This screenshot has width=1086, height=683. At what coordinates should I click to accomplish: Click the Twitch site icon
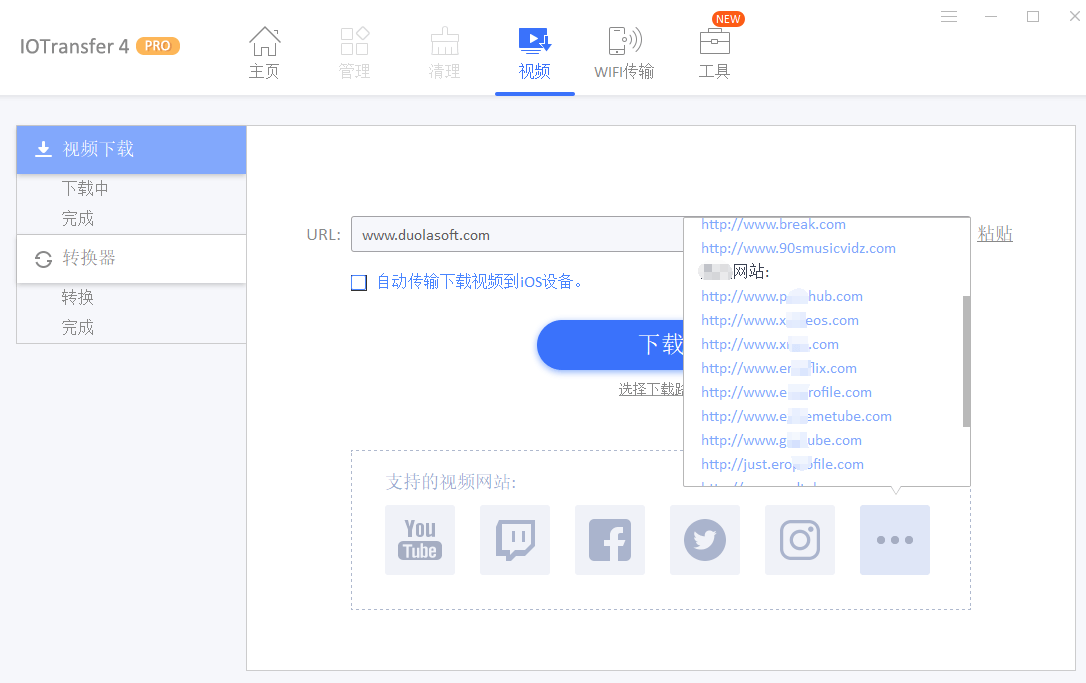pyautogui.click(x=515, y=540)
